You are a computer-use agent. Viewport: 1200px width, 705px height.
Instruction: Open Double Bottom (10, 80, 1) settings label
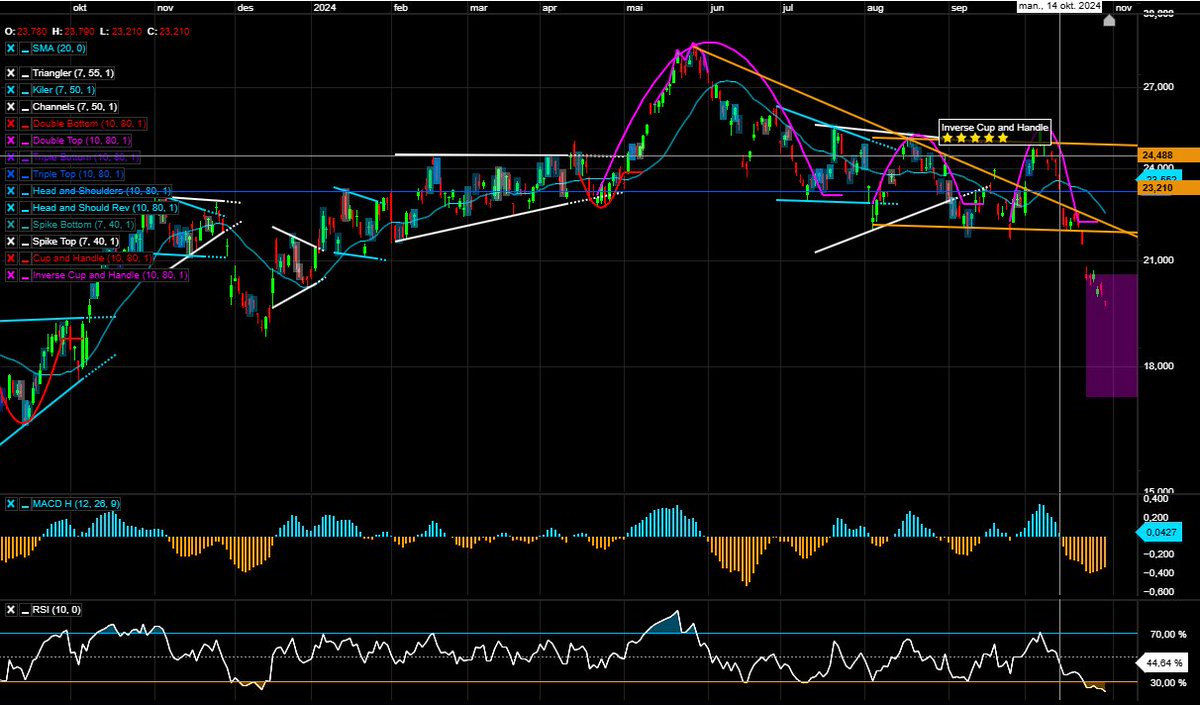point(90,123)
